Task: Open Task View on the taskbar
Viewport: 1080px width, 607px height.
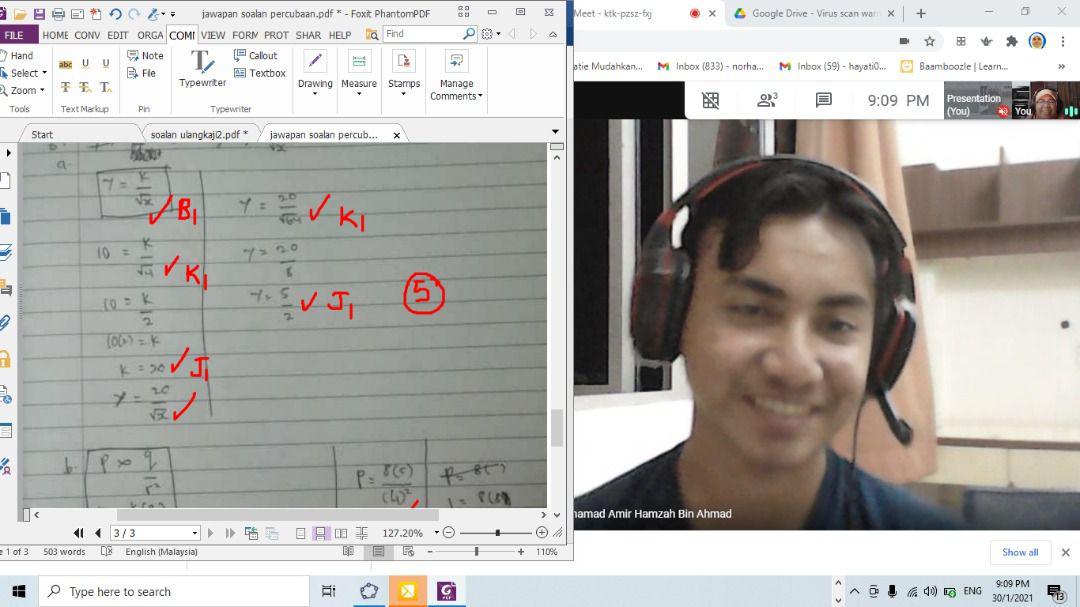Action: pos(329,591)
